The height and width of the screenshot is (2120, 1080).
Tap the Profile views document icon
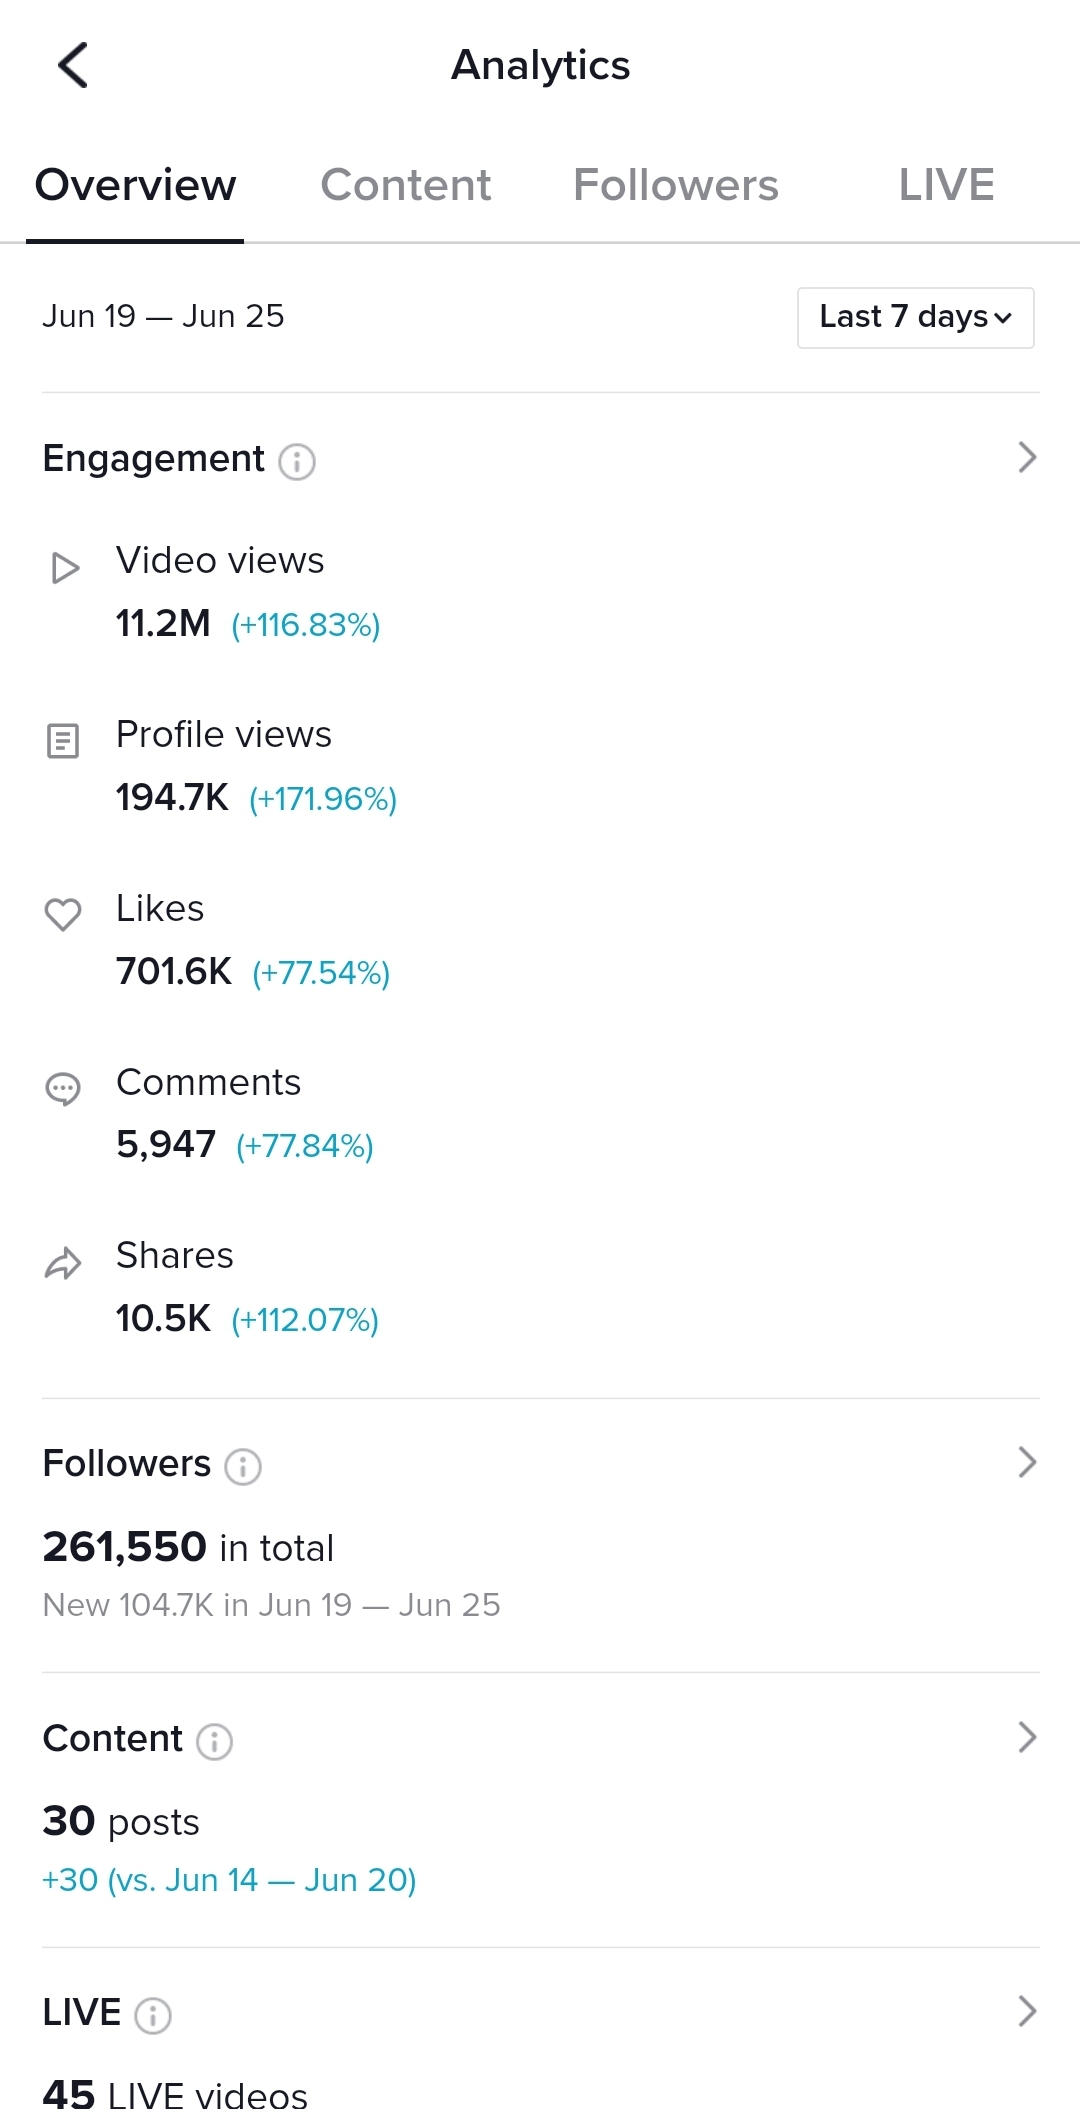coord(63,741)
